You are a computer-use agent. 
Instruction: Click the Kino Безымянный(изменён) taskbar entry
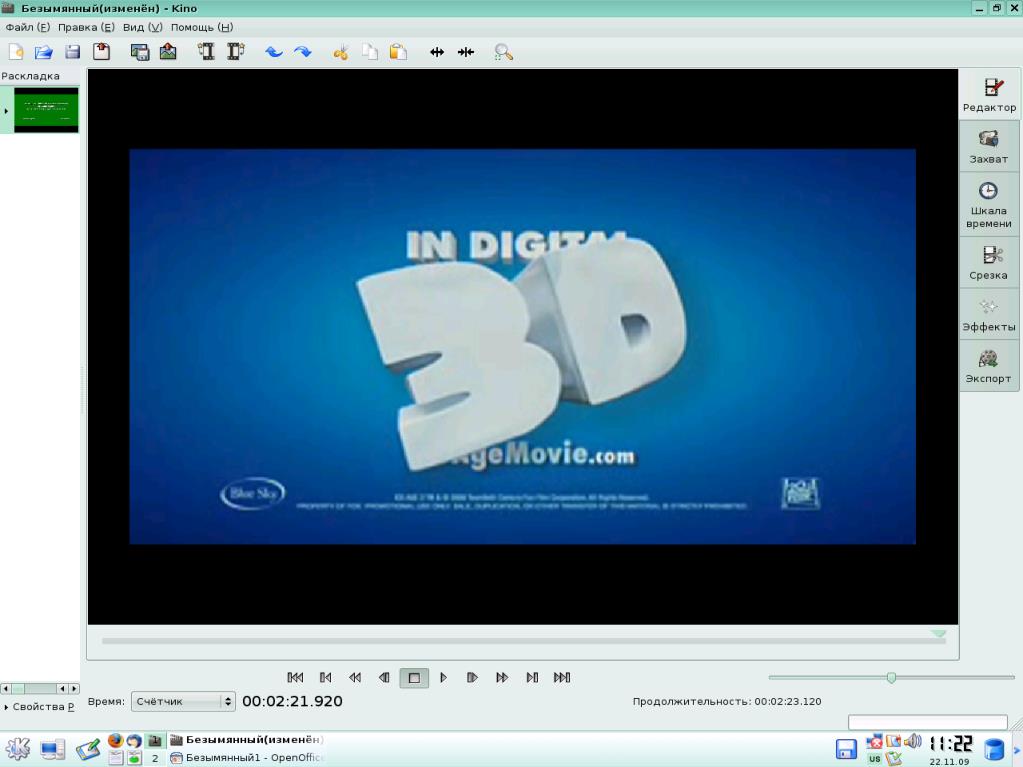click(247, 740)
